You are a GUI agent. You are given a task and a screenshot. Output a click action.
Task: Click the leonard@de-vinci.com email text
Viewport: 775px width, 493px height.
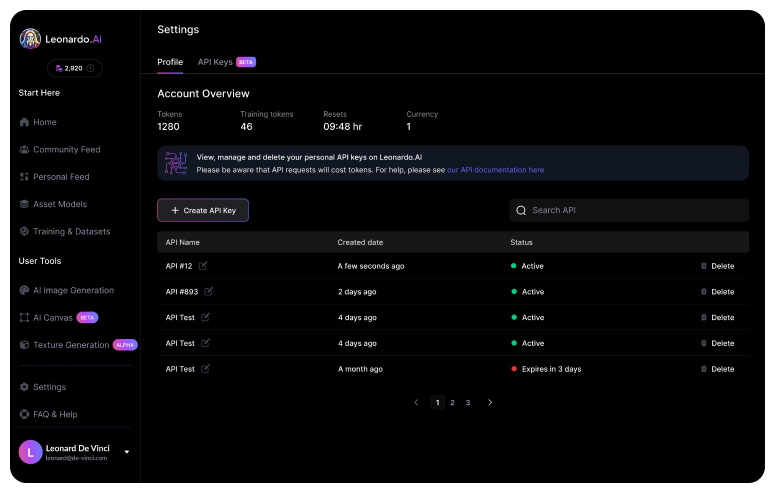coord(76,458)
